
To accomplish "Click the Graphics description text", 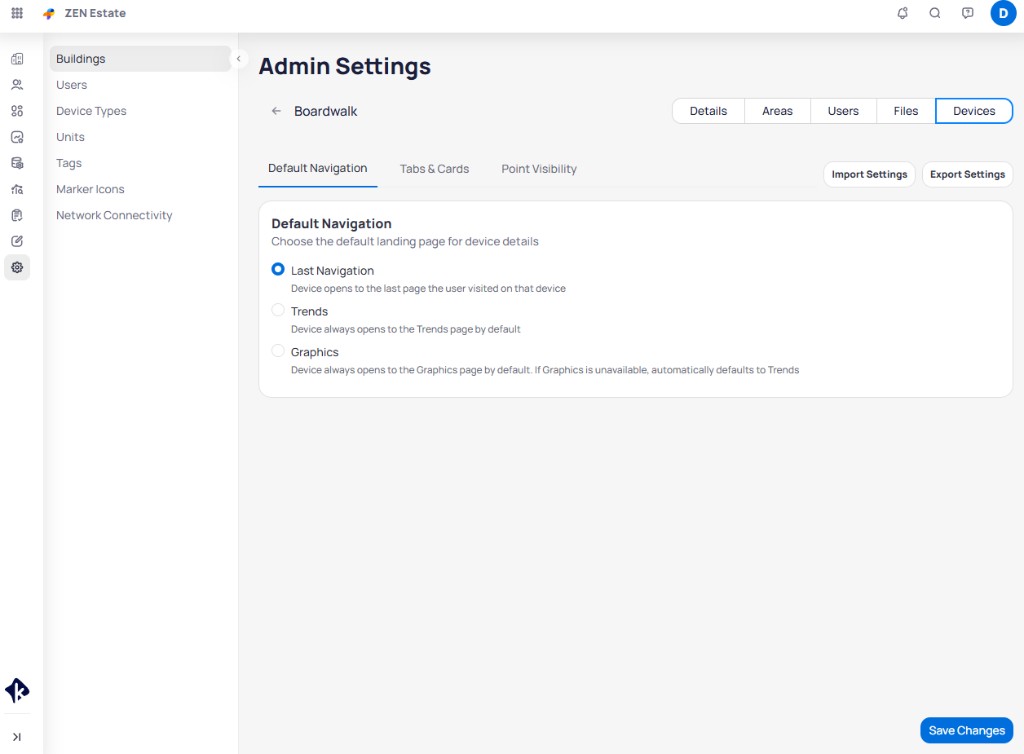I will [545, 369].
